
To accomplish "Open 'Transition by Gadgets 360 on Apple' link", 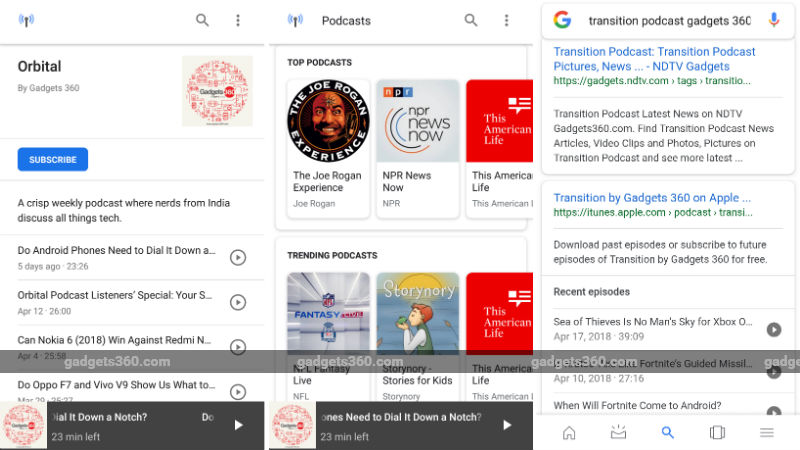I will [652, 198].
